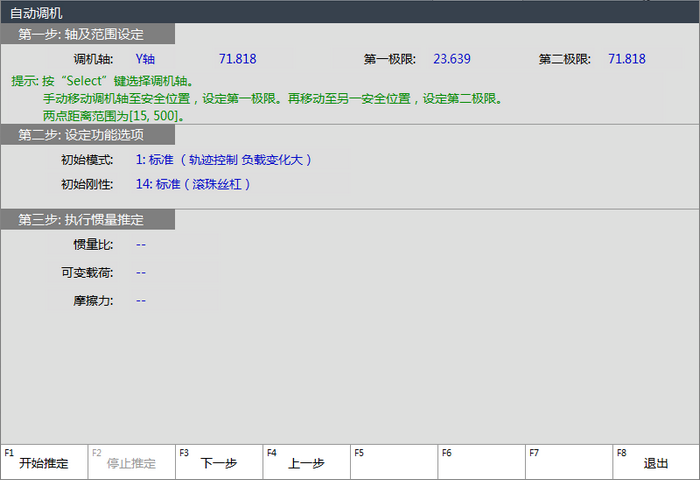Screen dimensions: 700x480
Task: Click the 第二极限 label
Action: (565, 59)
